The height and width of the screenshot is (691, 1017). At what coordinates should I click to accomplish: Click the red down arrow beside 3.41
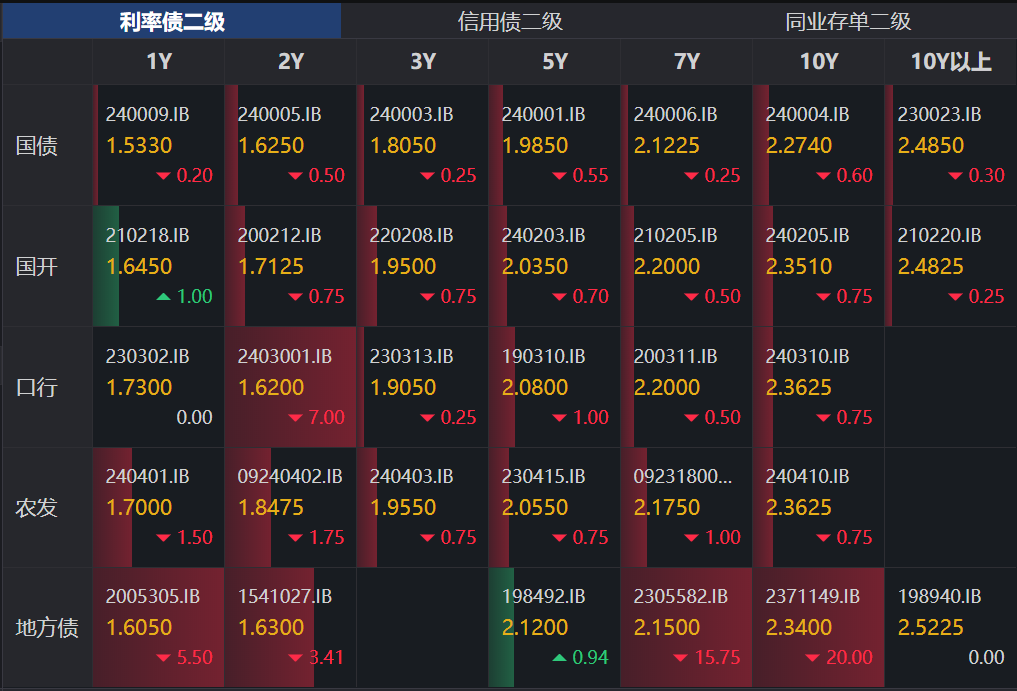[295, 658]
